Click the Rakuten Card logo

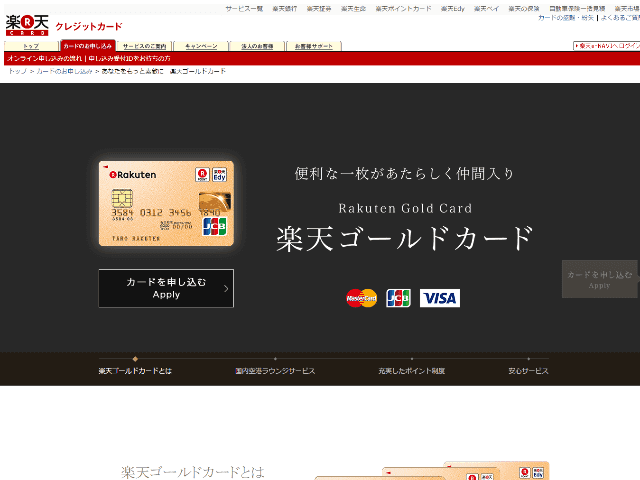pos(27,25)
